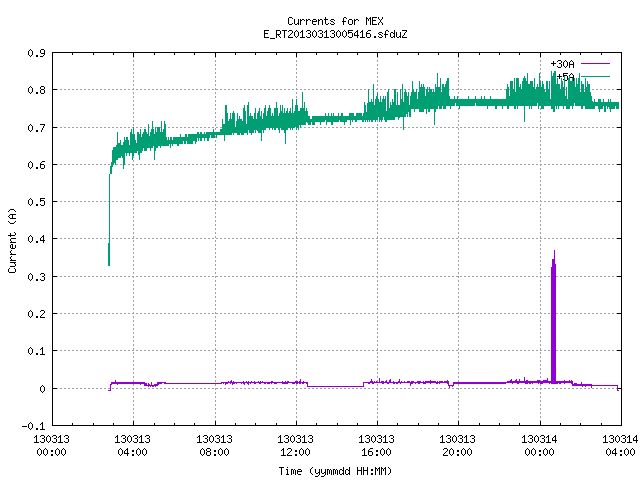
Task: Click the 0 y-axis tick label
Action: pos(42,389)
